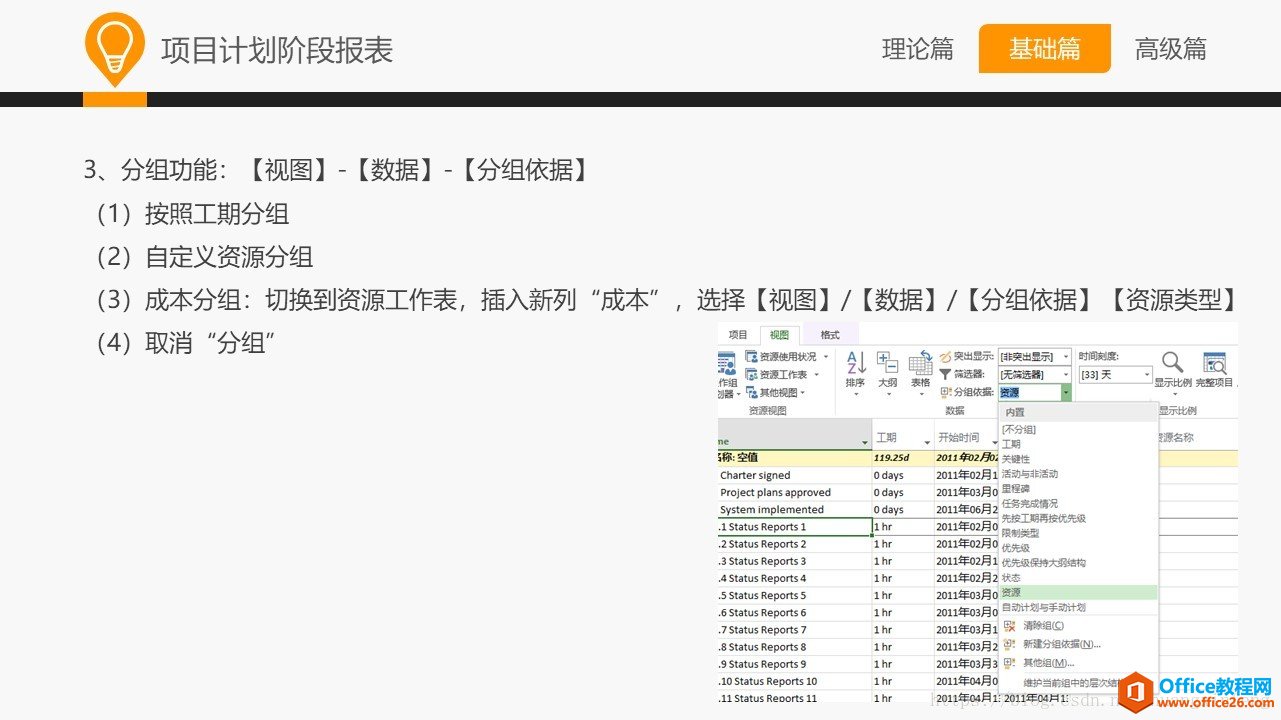This screenshot has height=720, width=1281.
Task: Click the Clear Group (清除组) icon
Action: point(1010,626)
